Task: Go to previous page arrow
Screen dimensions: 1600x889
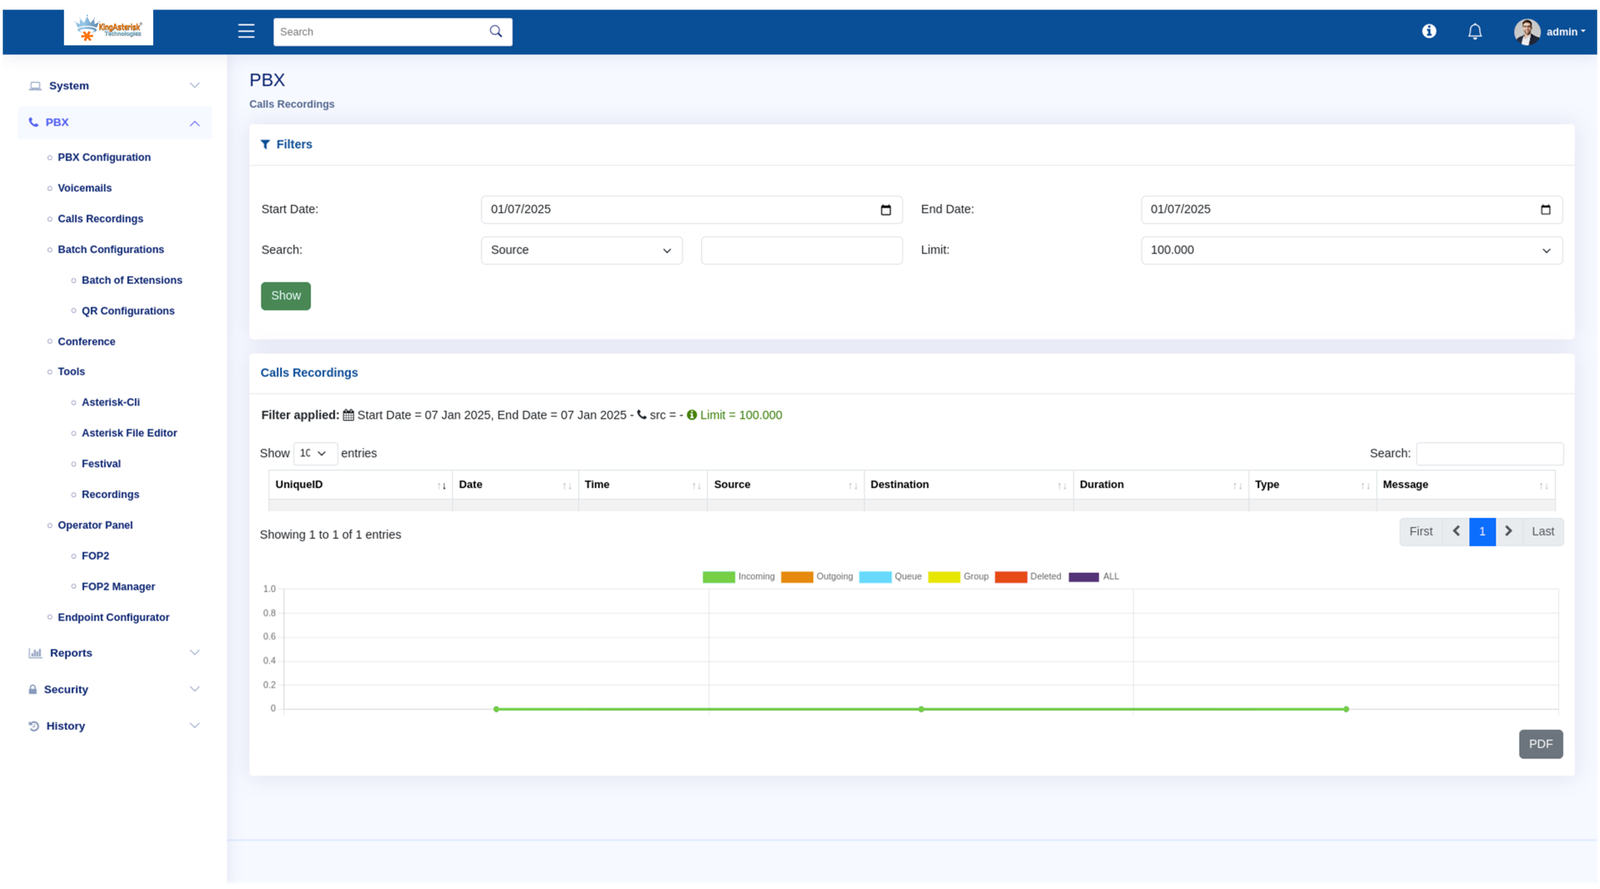Action: [x=1456, y=531]
